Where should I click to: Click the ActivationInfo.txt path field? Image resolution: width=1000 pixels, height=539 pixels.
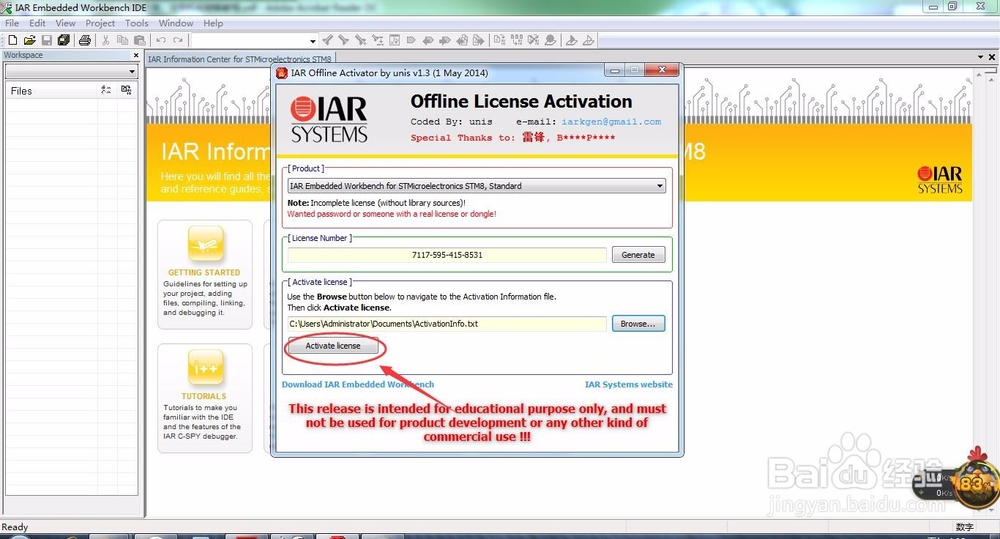pos(446,323)
